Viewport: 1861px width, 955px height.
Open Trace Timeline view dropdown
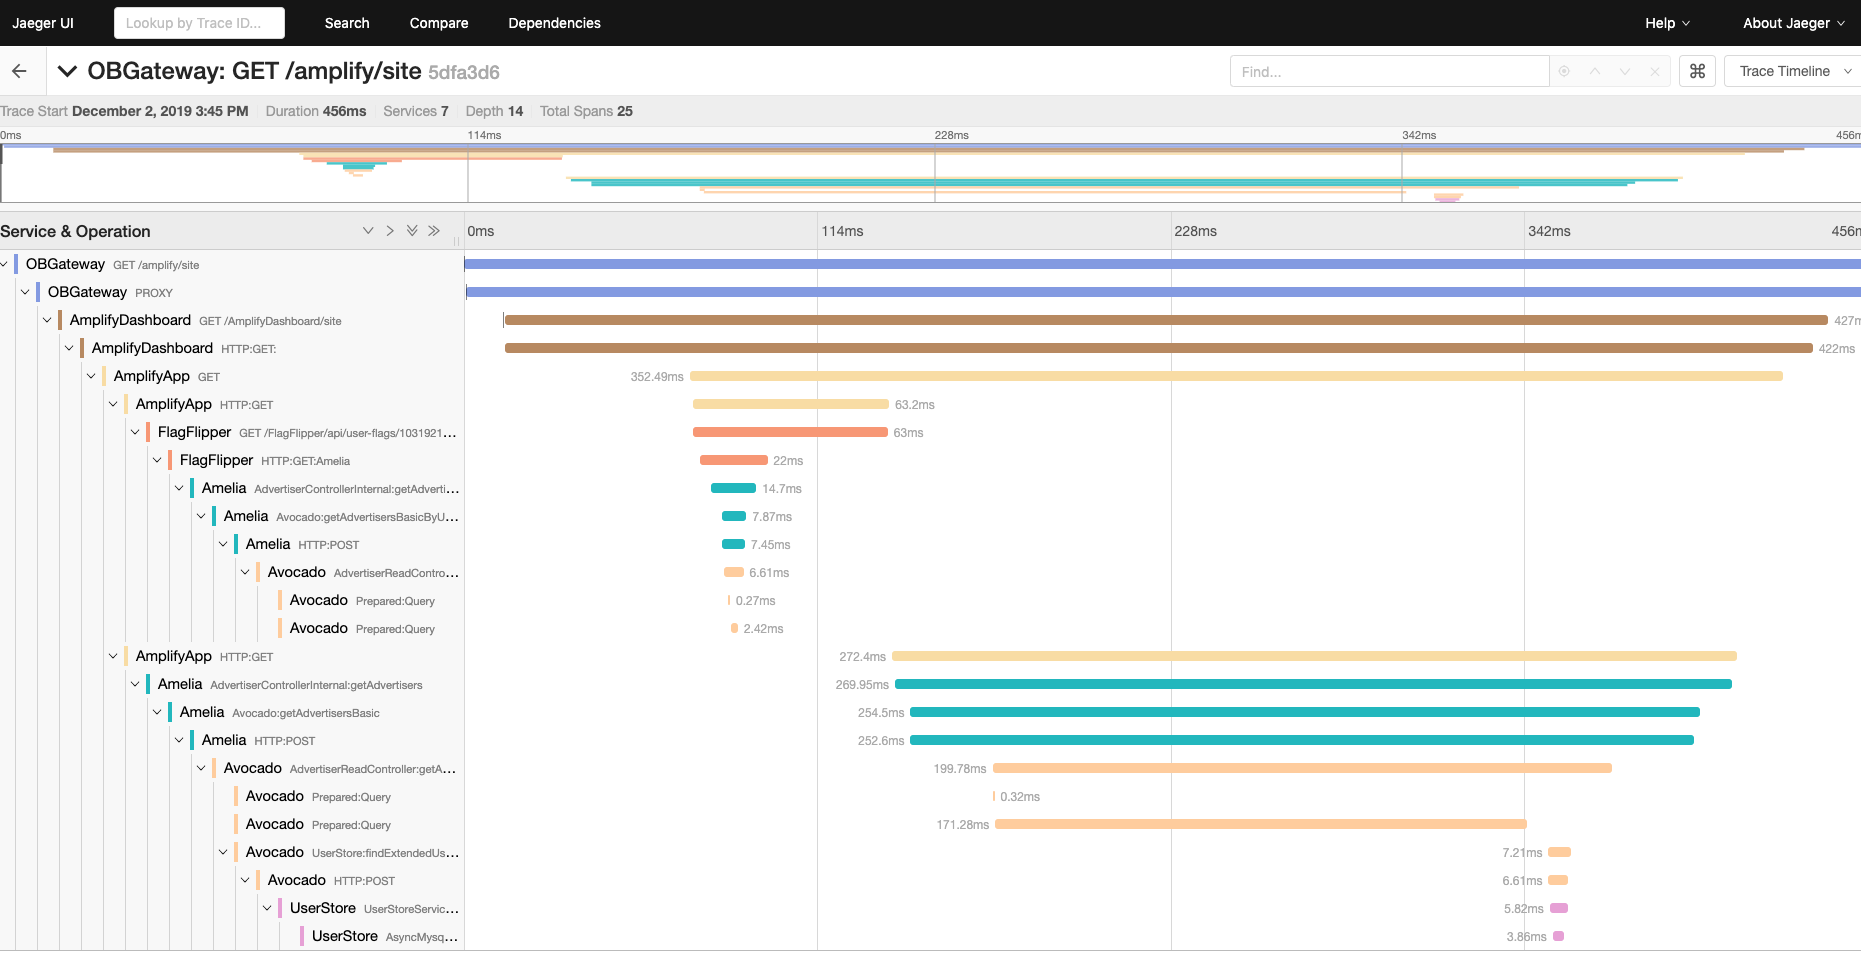click(1792, 71)
